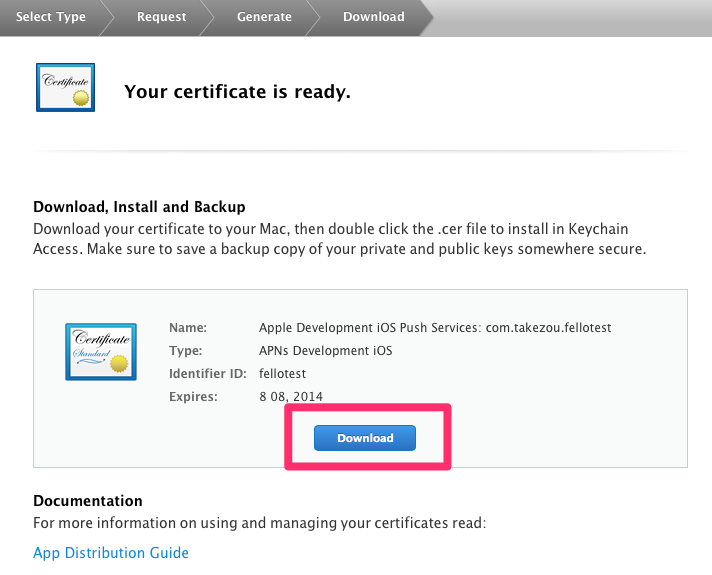Open the Request step in breadcrumb
Screen dimensions: 712x575
point(161,17)
